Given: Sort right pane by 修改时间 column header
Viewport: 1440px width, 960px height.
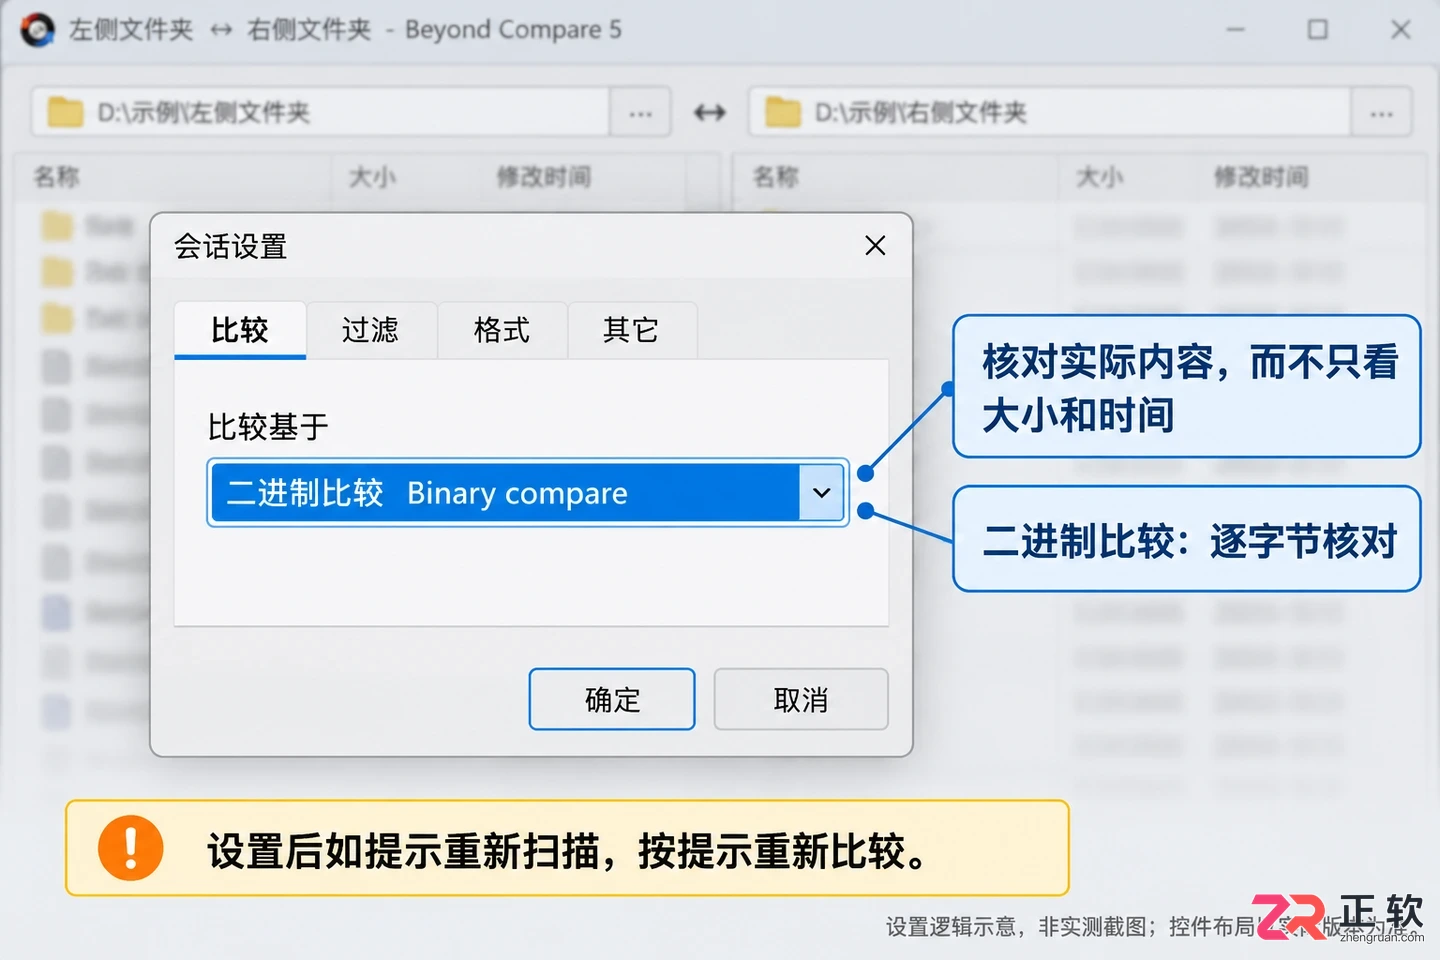Looking at the screenshot, I should click(1261, 177).
